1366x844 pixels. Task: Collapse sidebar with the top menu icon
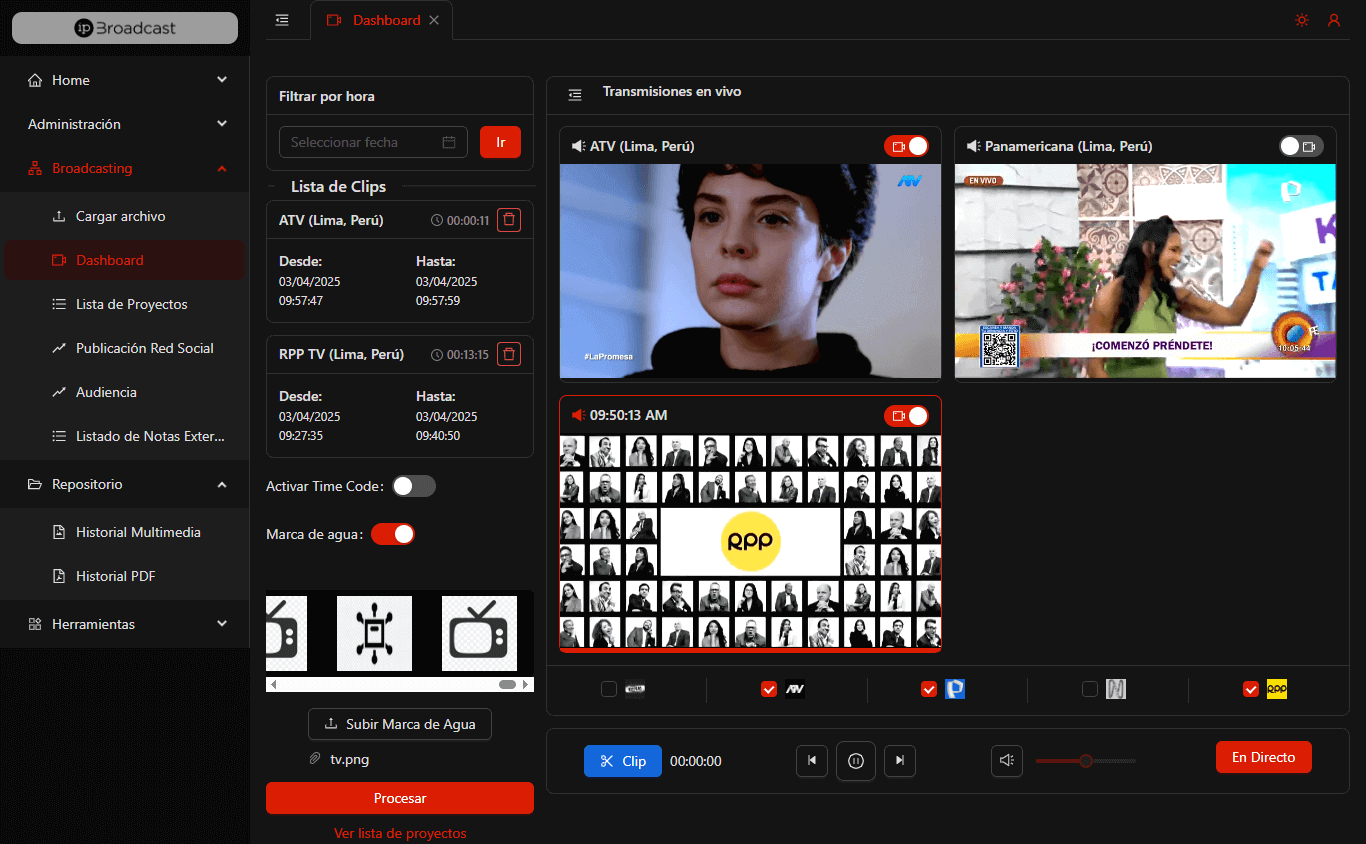click(x=282, y=20)
